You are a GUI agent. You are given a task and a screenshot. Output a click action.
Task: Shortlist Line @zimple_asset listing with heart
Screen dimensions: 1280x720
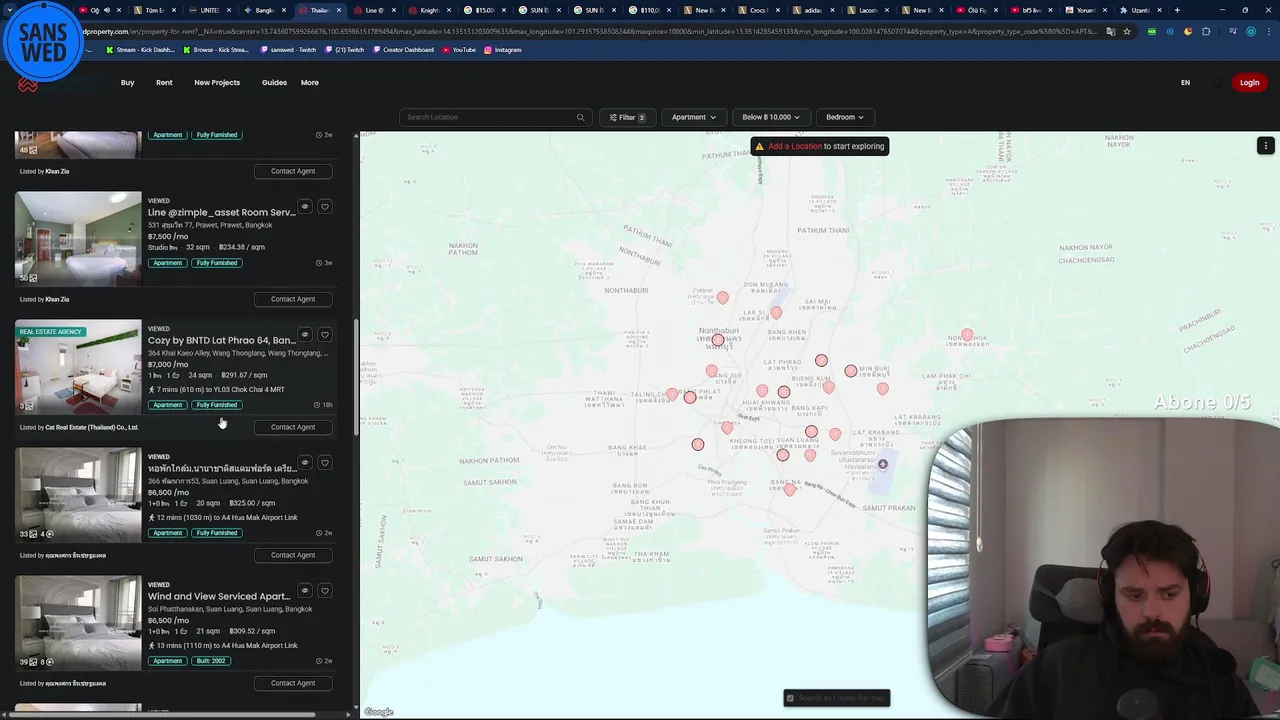[x=325, y=207]
